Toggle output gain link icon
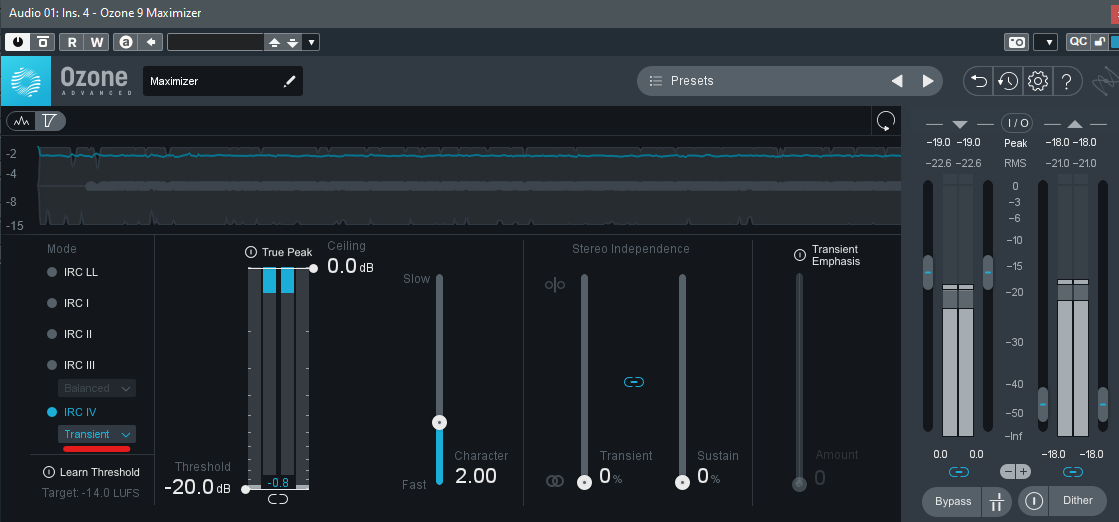Image resolution: width=1119 pixels, height=522 pixels. coord(1073,472)
